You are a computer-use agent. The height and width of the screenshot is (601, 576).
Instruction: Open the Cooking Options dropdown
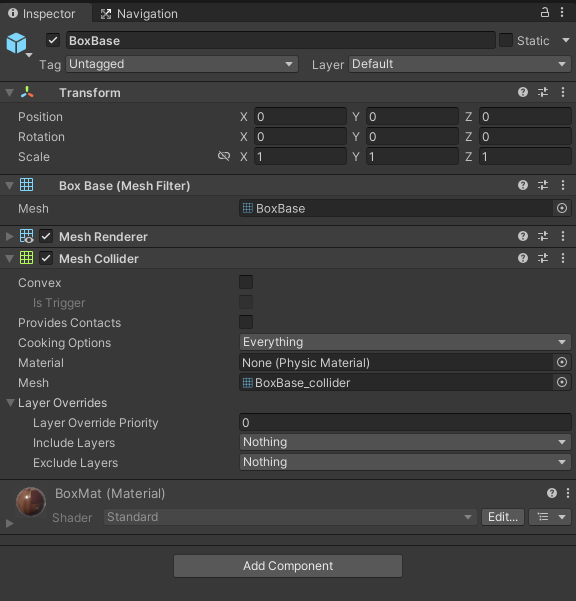405,342
